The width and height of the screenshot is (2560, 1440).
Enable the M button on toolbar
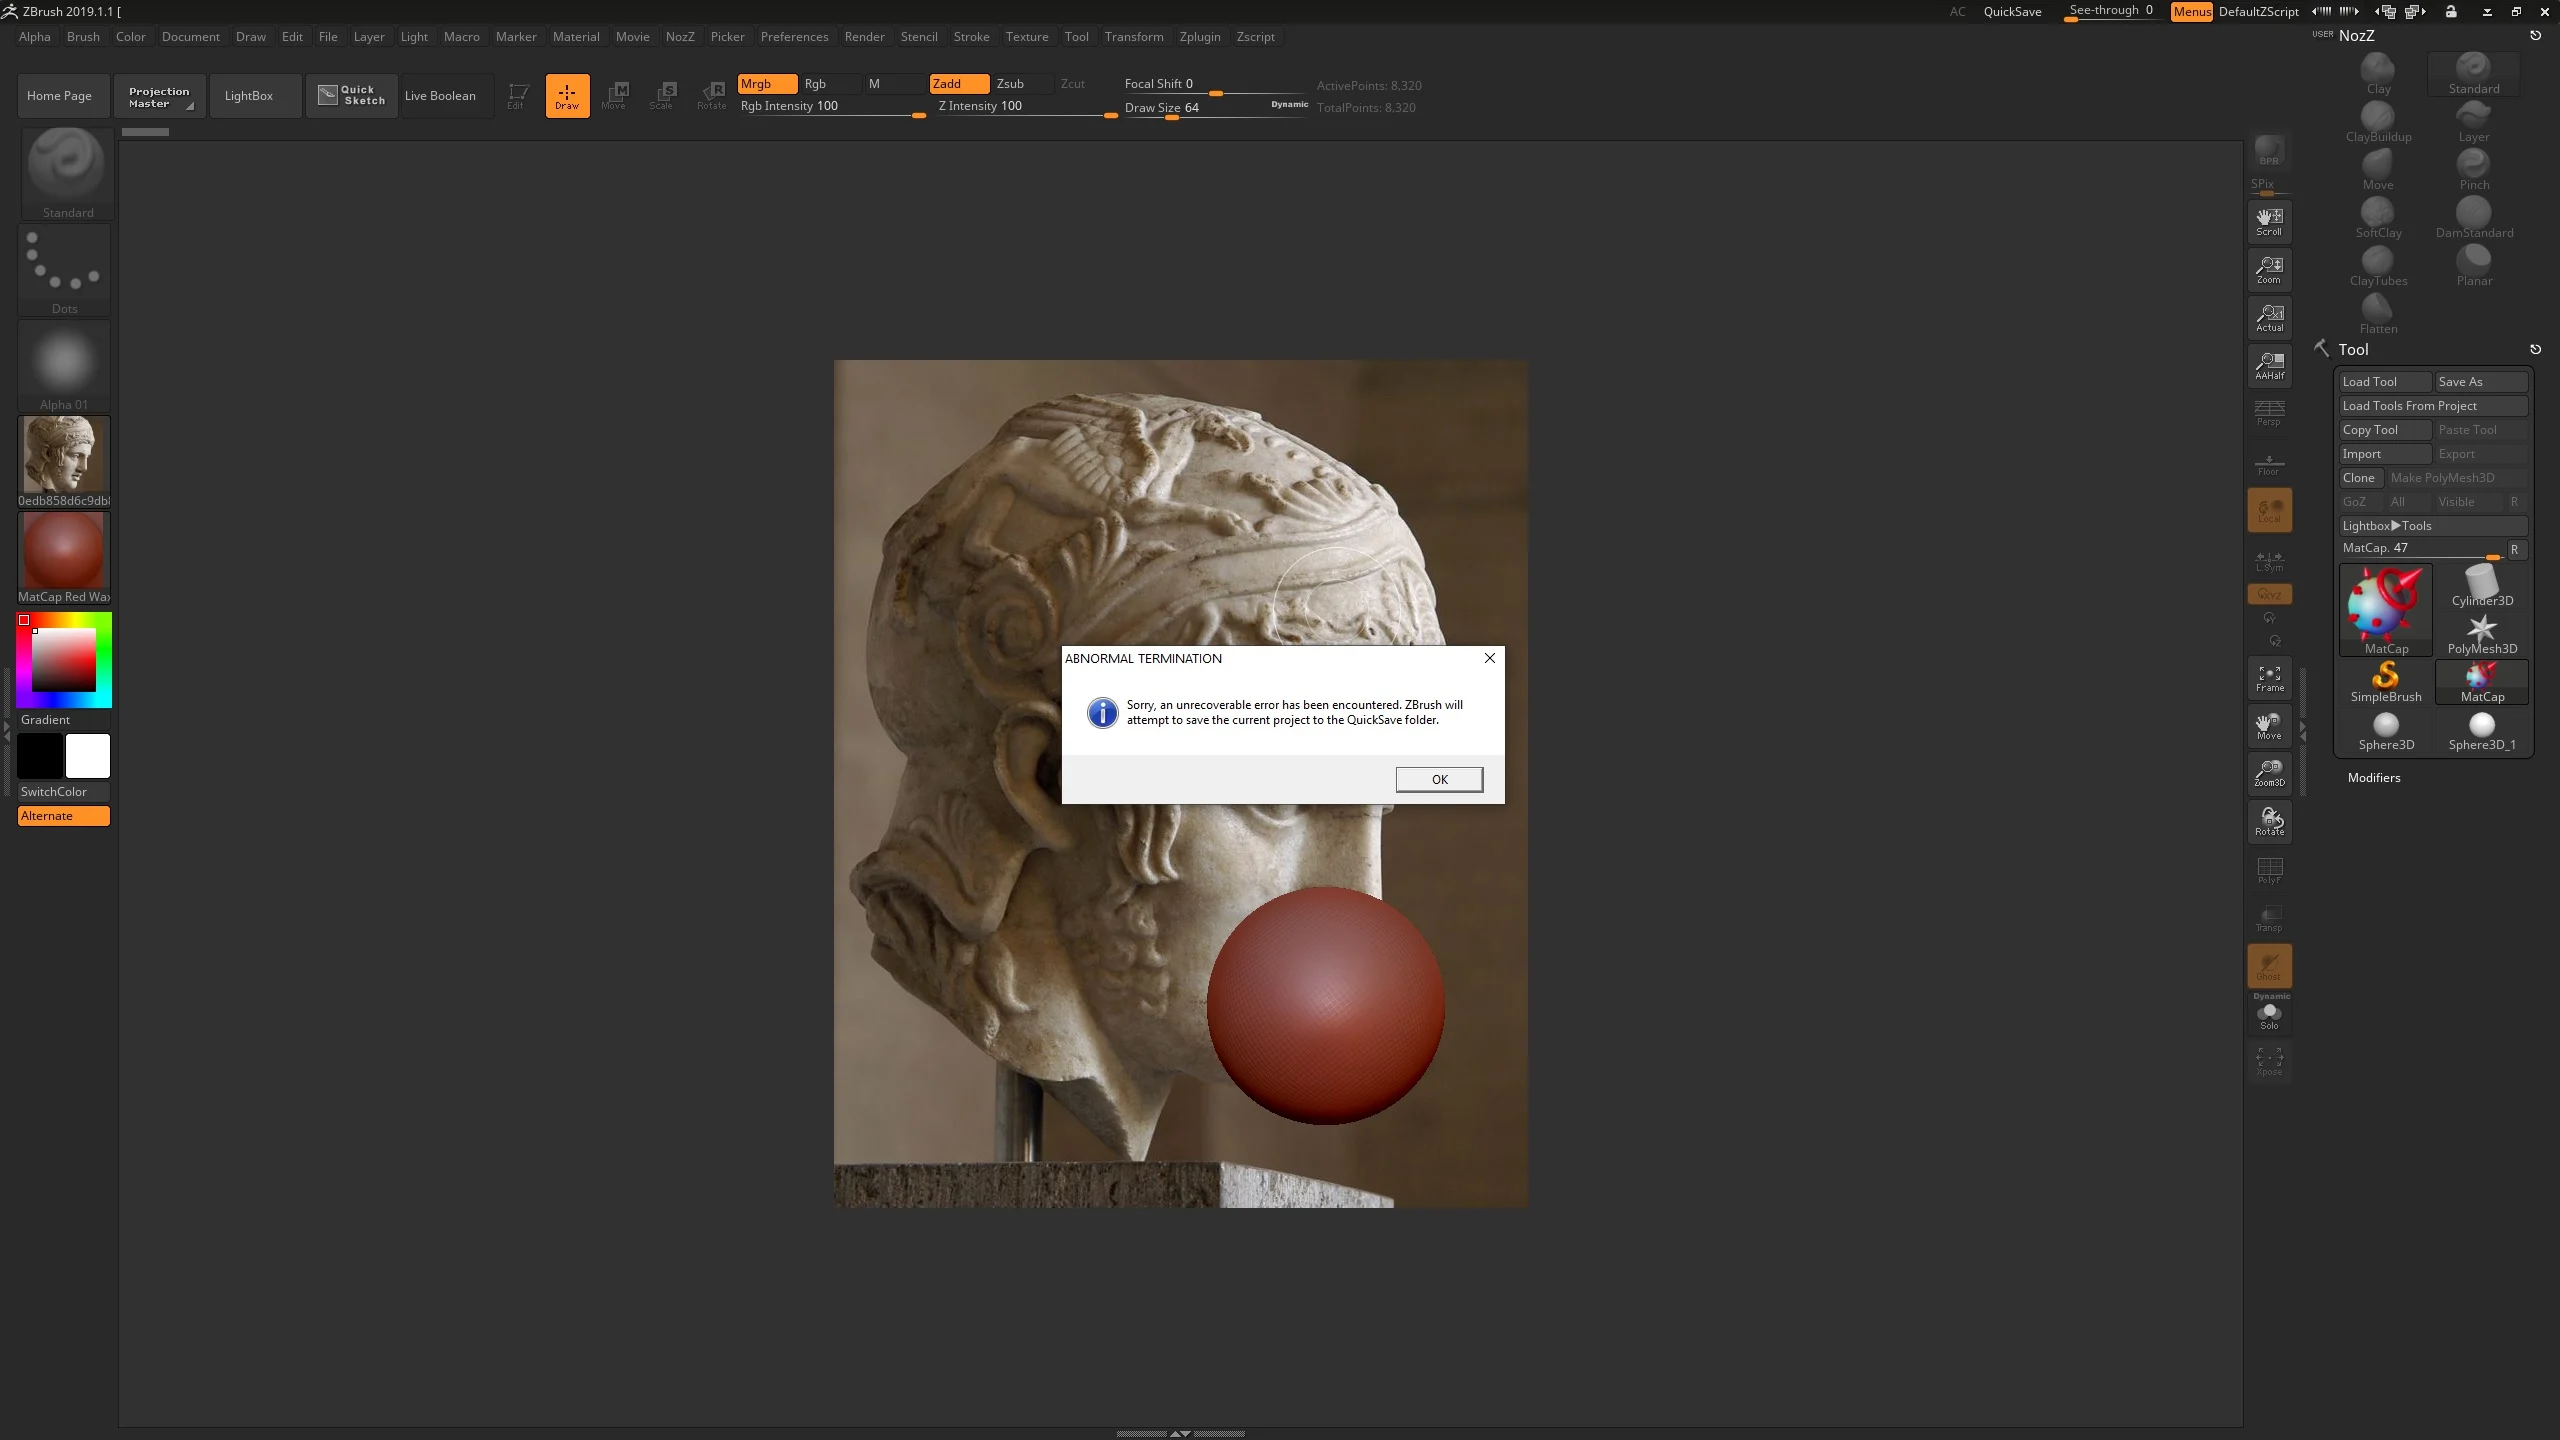(874, 83)
